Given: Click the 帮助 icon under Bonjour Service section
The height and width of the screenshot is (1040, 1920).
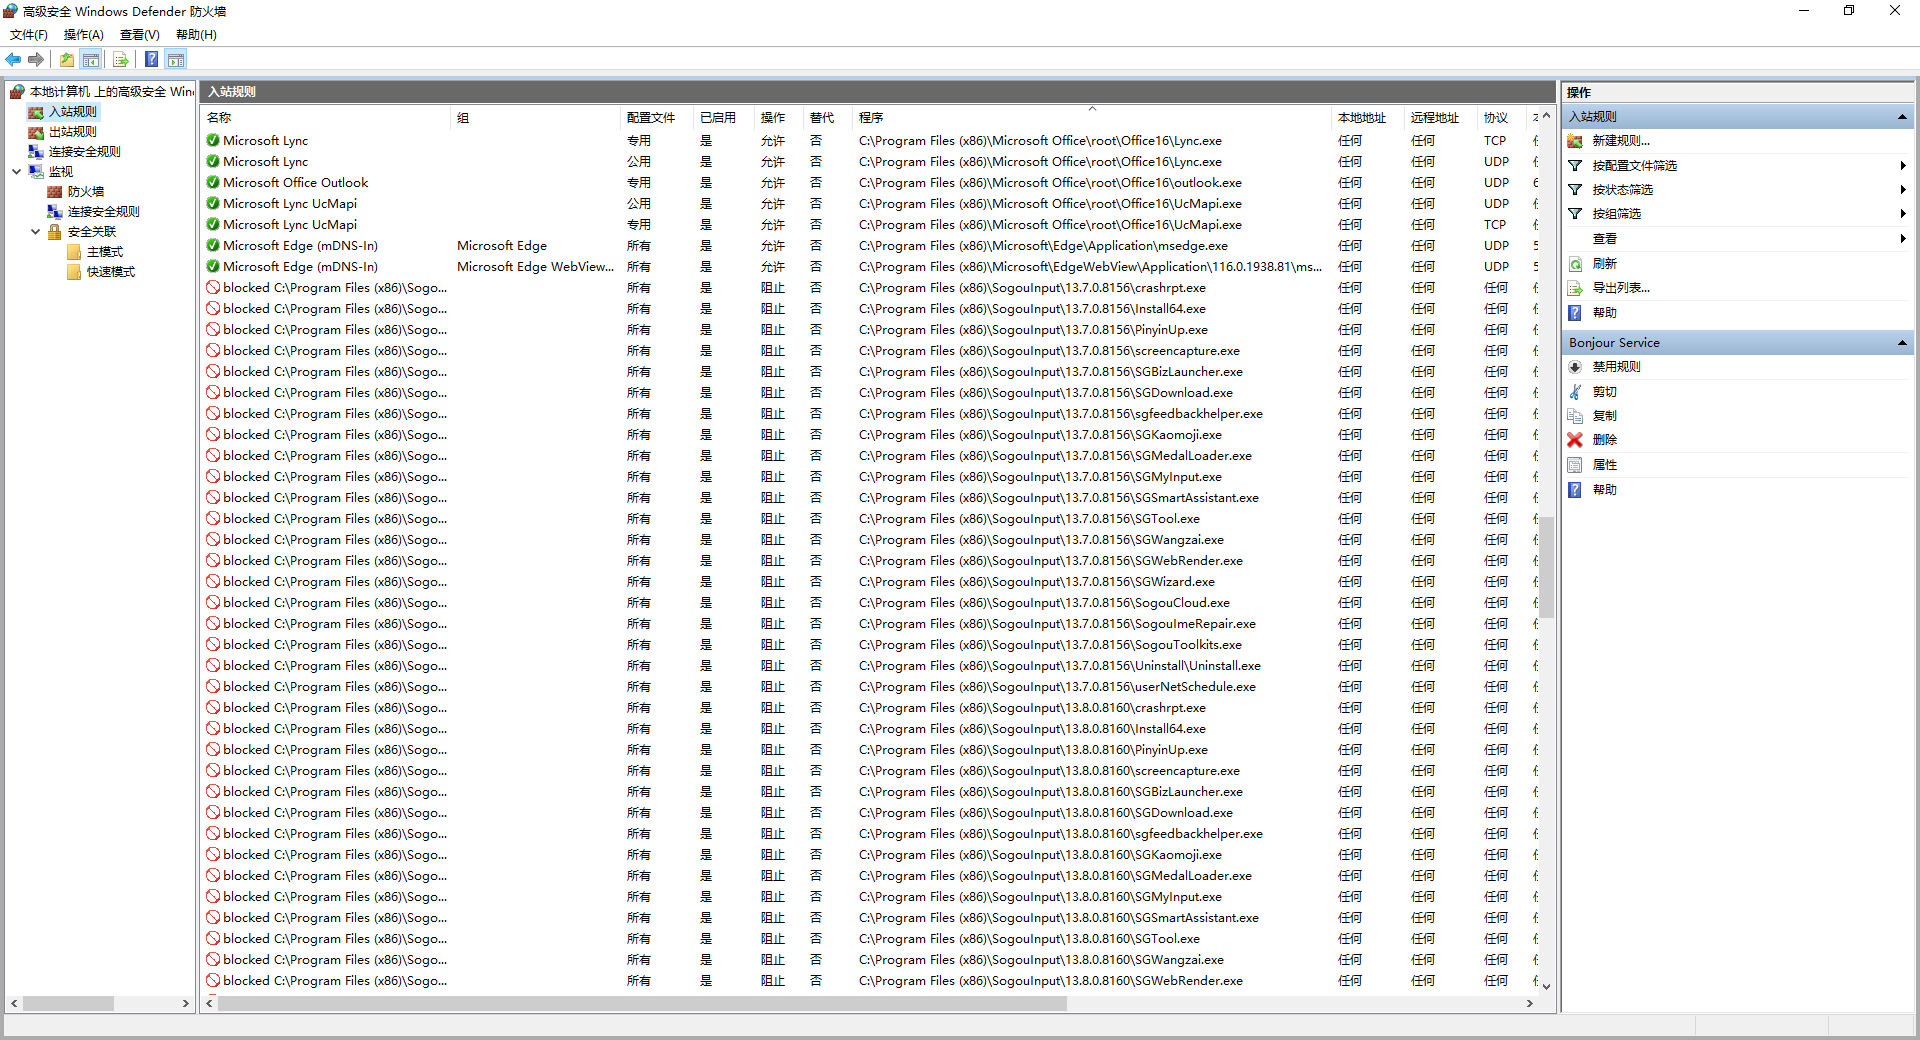Looking at the screenshot, I should (1575, 490).
